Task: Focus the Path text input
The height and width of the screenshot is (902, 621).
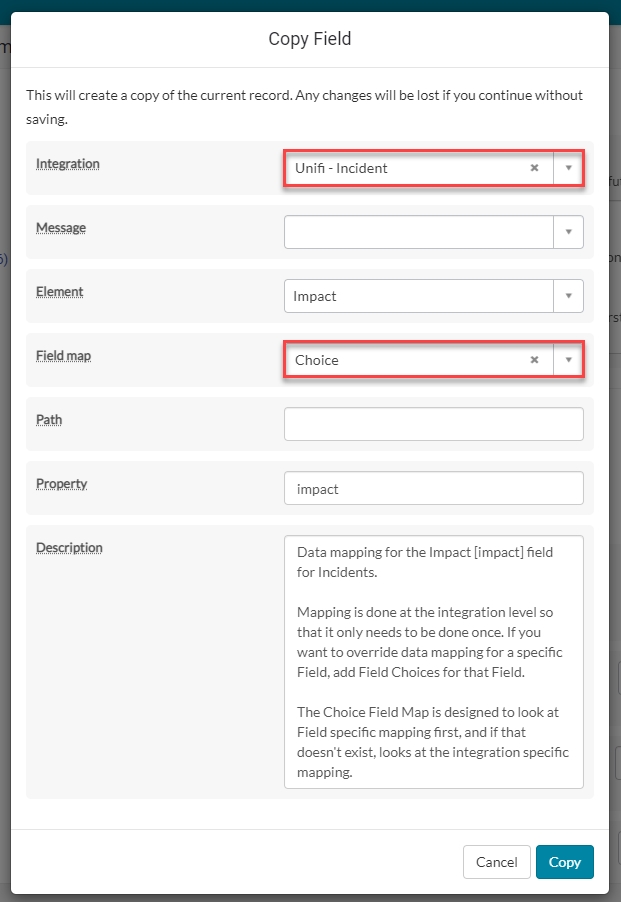Action: 433,424
